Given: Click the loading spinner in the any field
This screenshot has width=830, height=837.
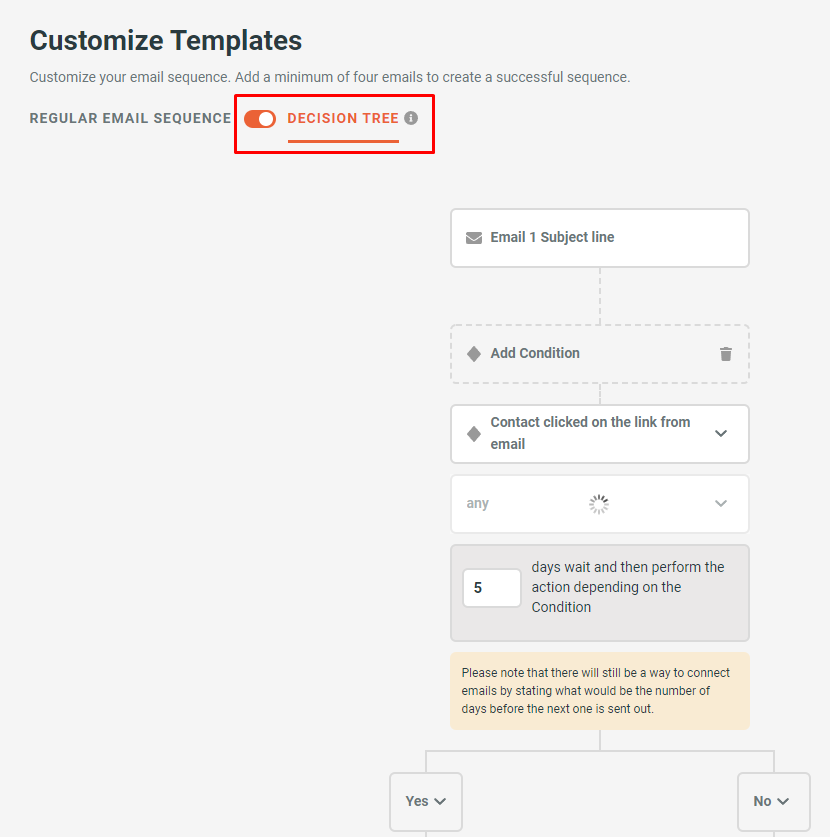Looking at the screenshot, I should (598, 504).
